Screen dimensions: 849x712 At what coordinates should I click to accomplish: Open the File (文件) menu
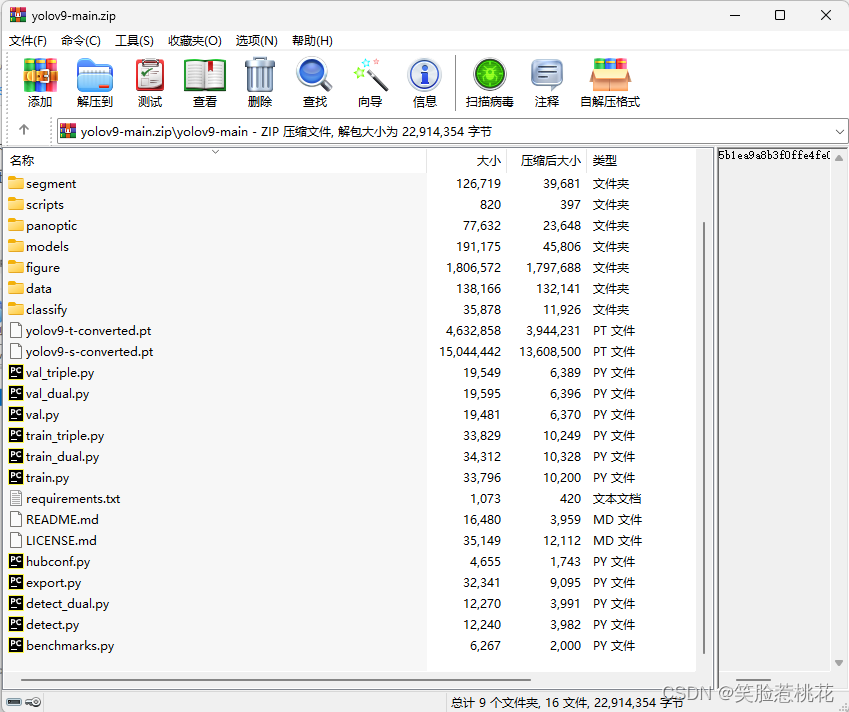pyautogui.click(x=28, y=41)
